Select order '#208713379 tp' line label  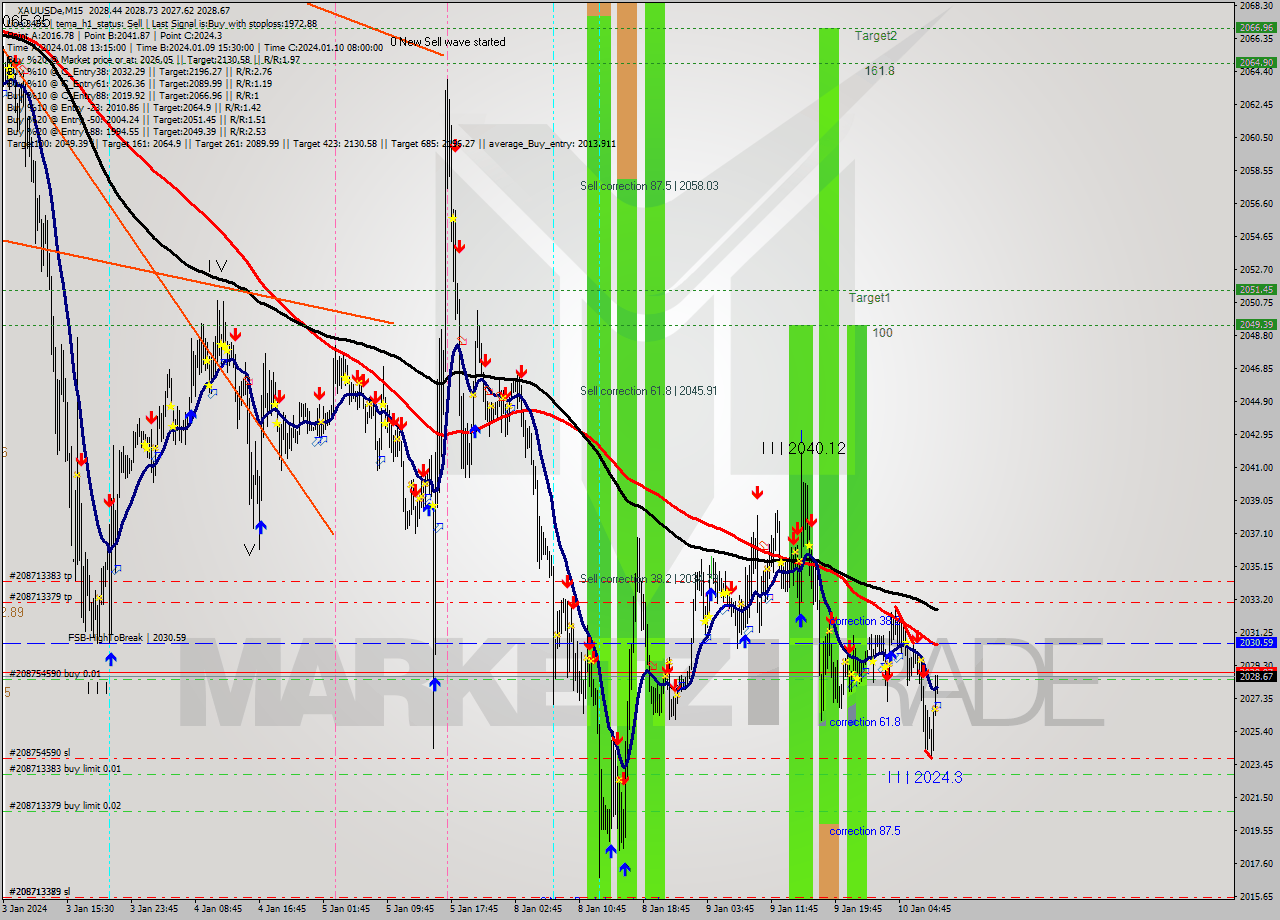point(41,597)
